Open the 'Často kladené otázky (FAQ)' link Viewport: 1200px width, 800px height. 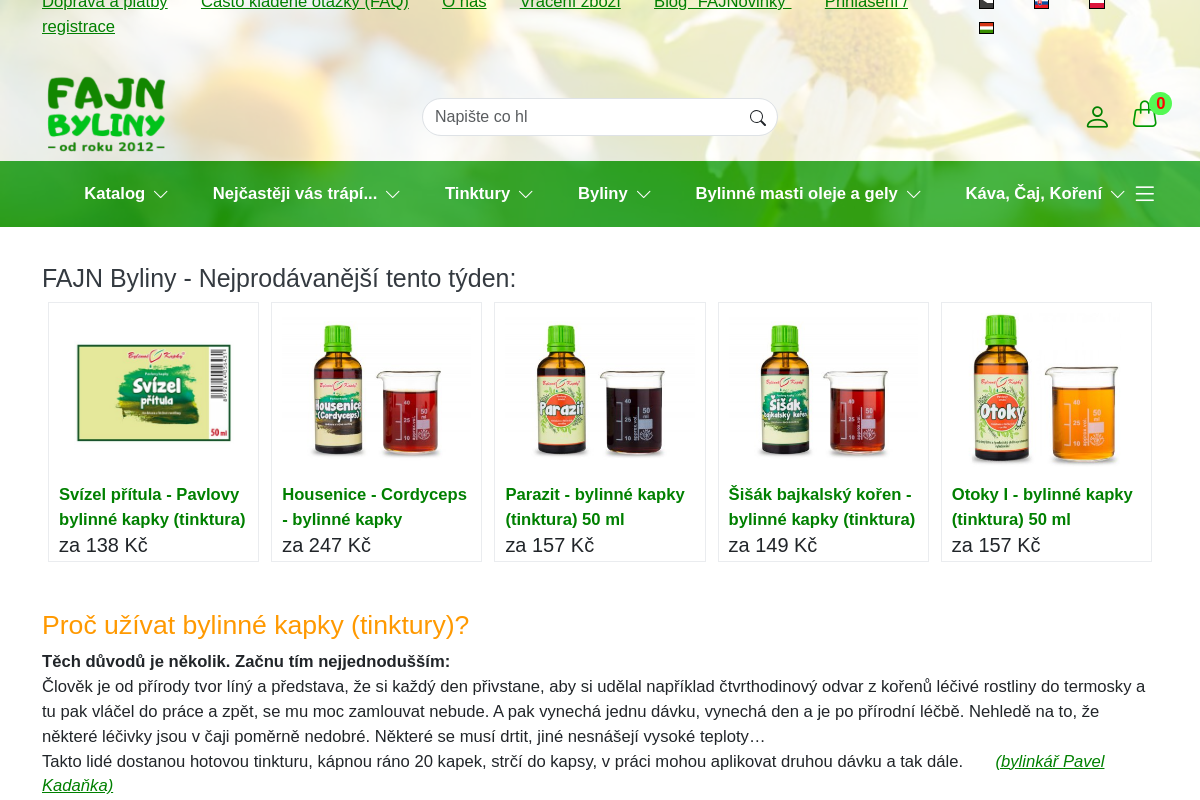(305, 4)
